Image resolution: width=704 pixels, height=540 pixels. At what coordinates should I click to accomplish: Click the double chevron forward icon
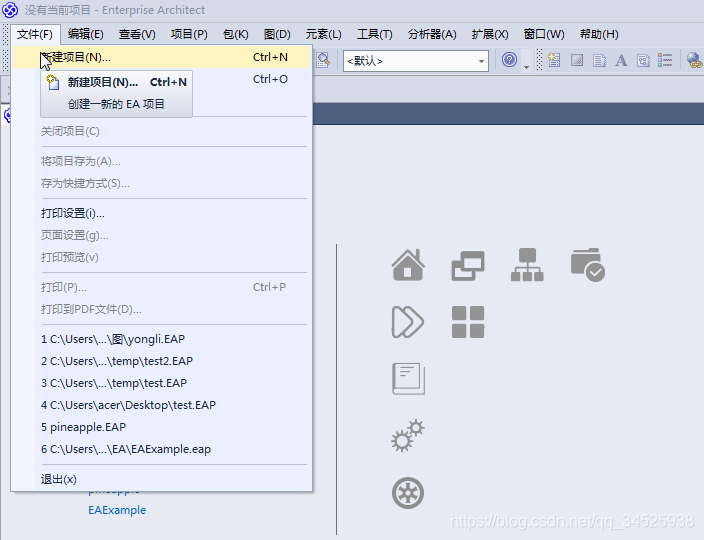pos(408,322)
